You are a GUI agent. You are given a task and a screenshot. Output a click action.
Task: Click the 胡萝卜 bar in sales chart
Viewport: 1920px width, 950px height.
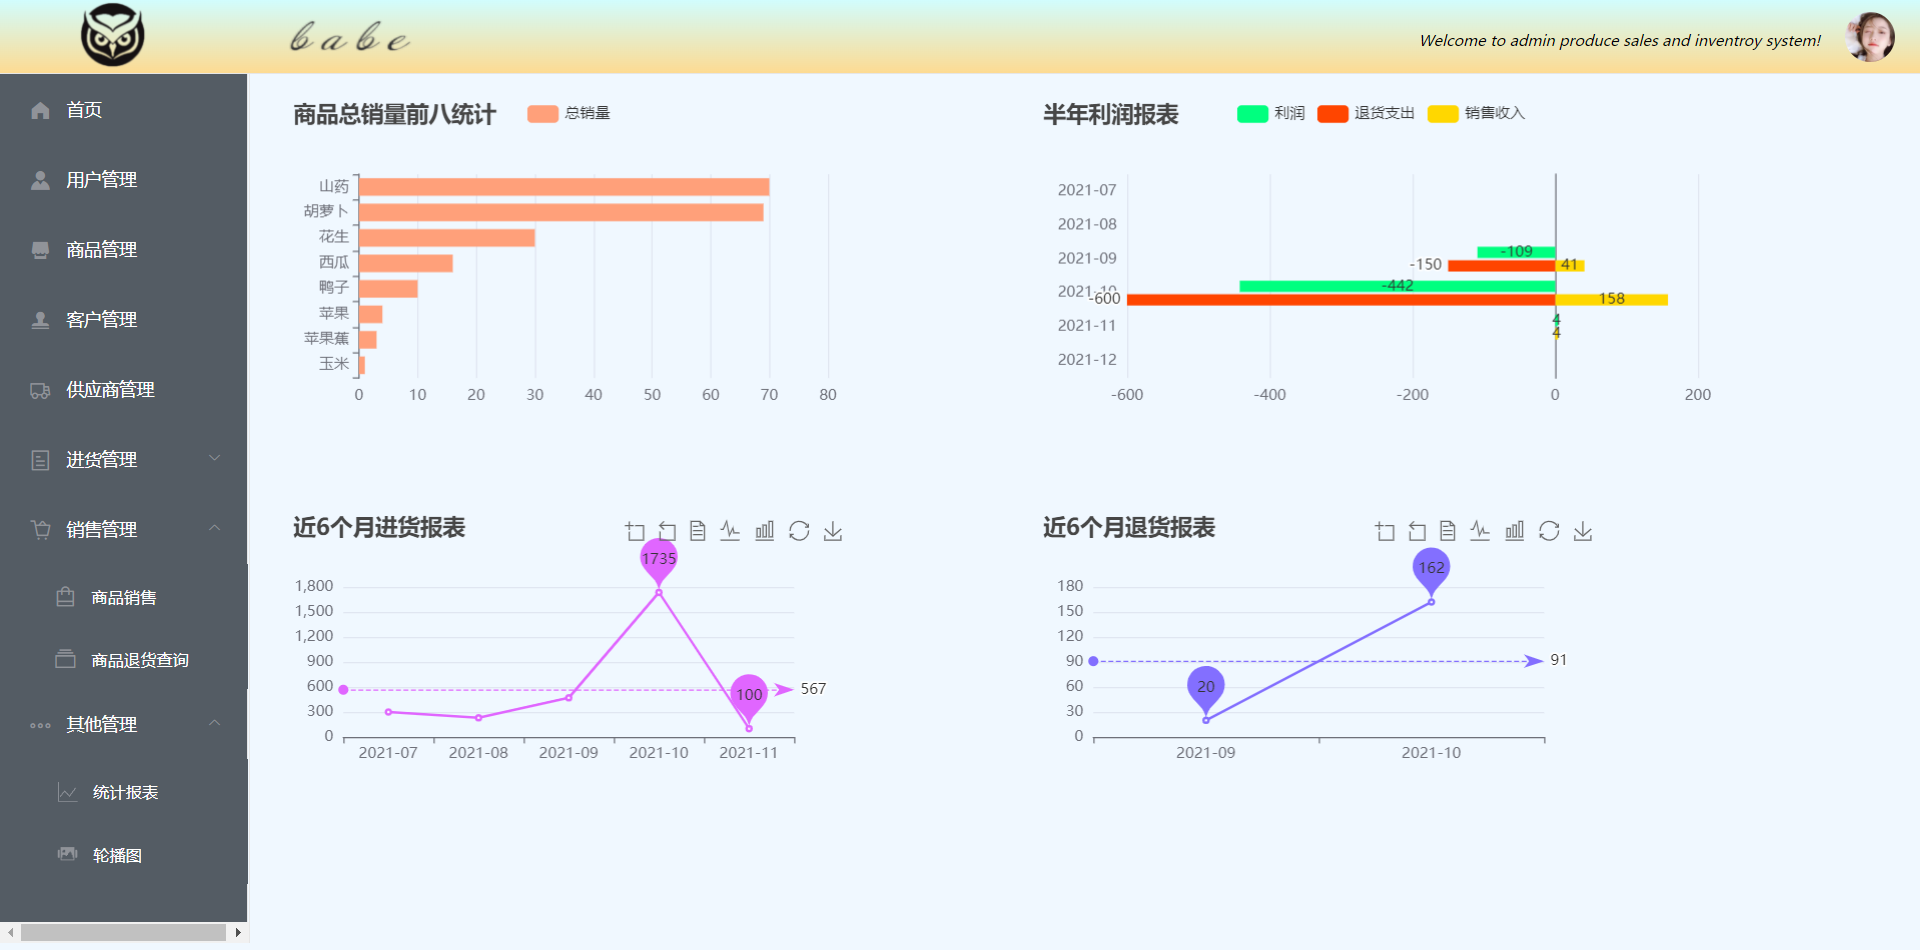[561, 212]
